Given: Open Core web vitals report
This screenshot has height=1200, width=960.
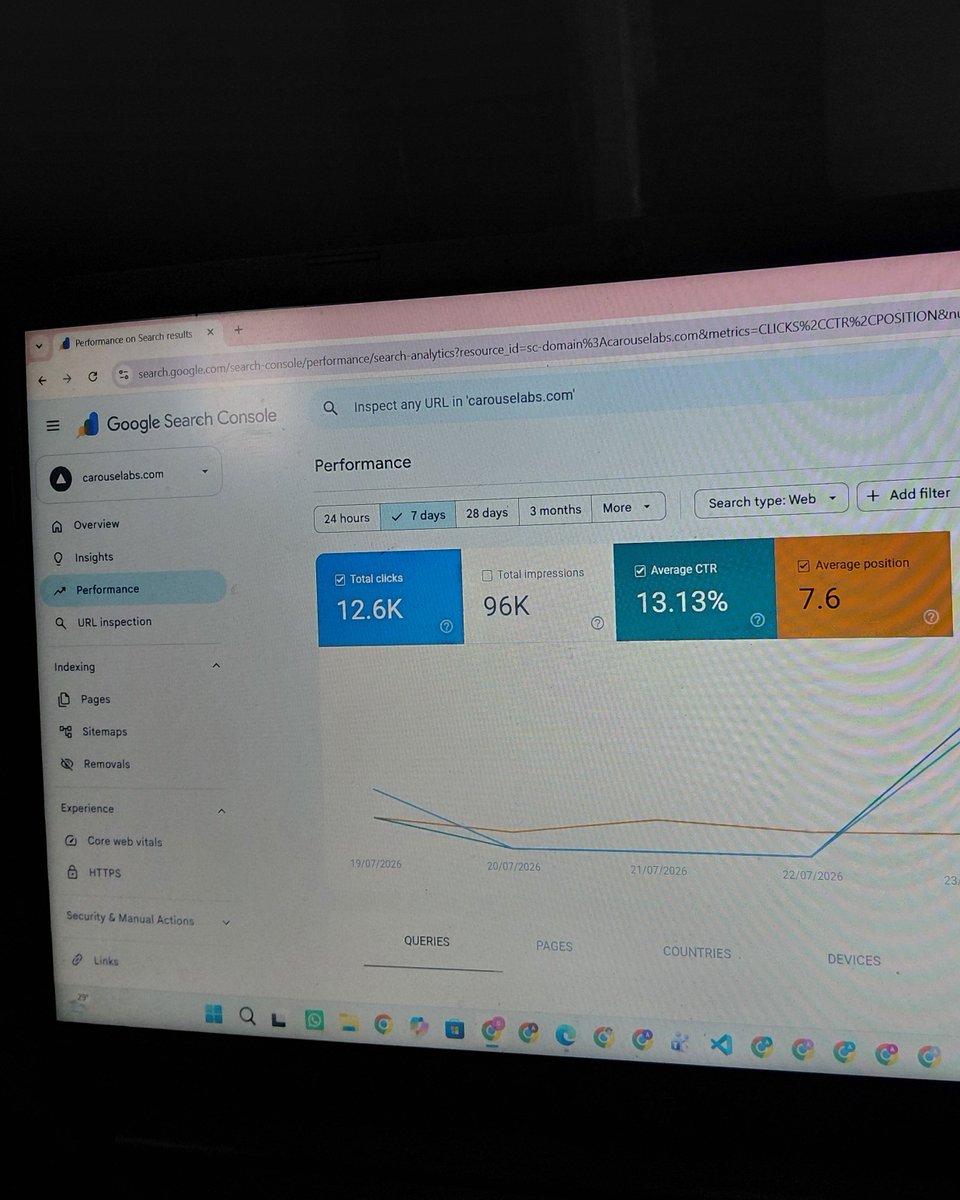Looking at the screenshot, I should [125, 841].
